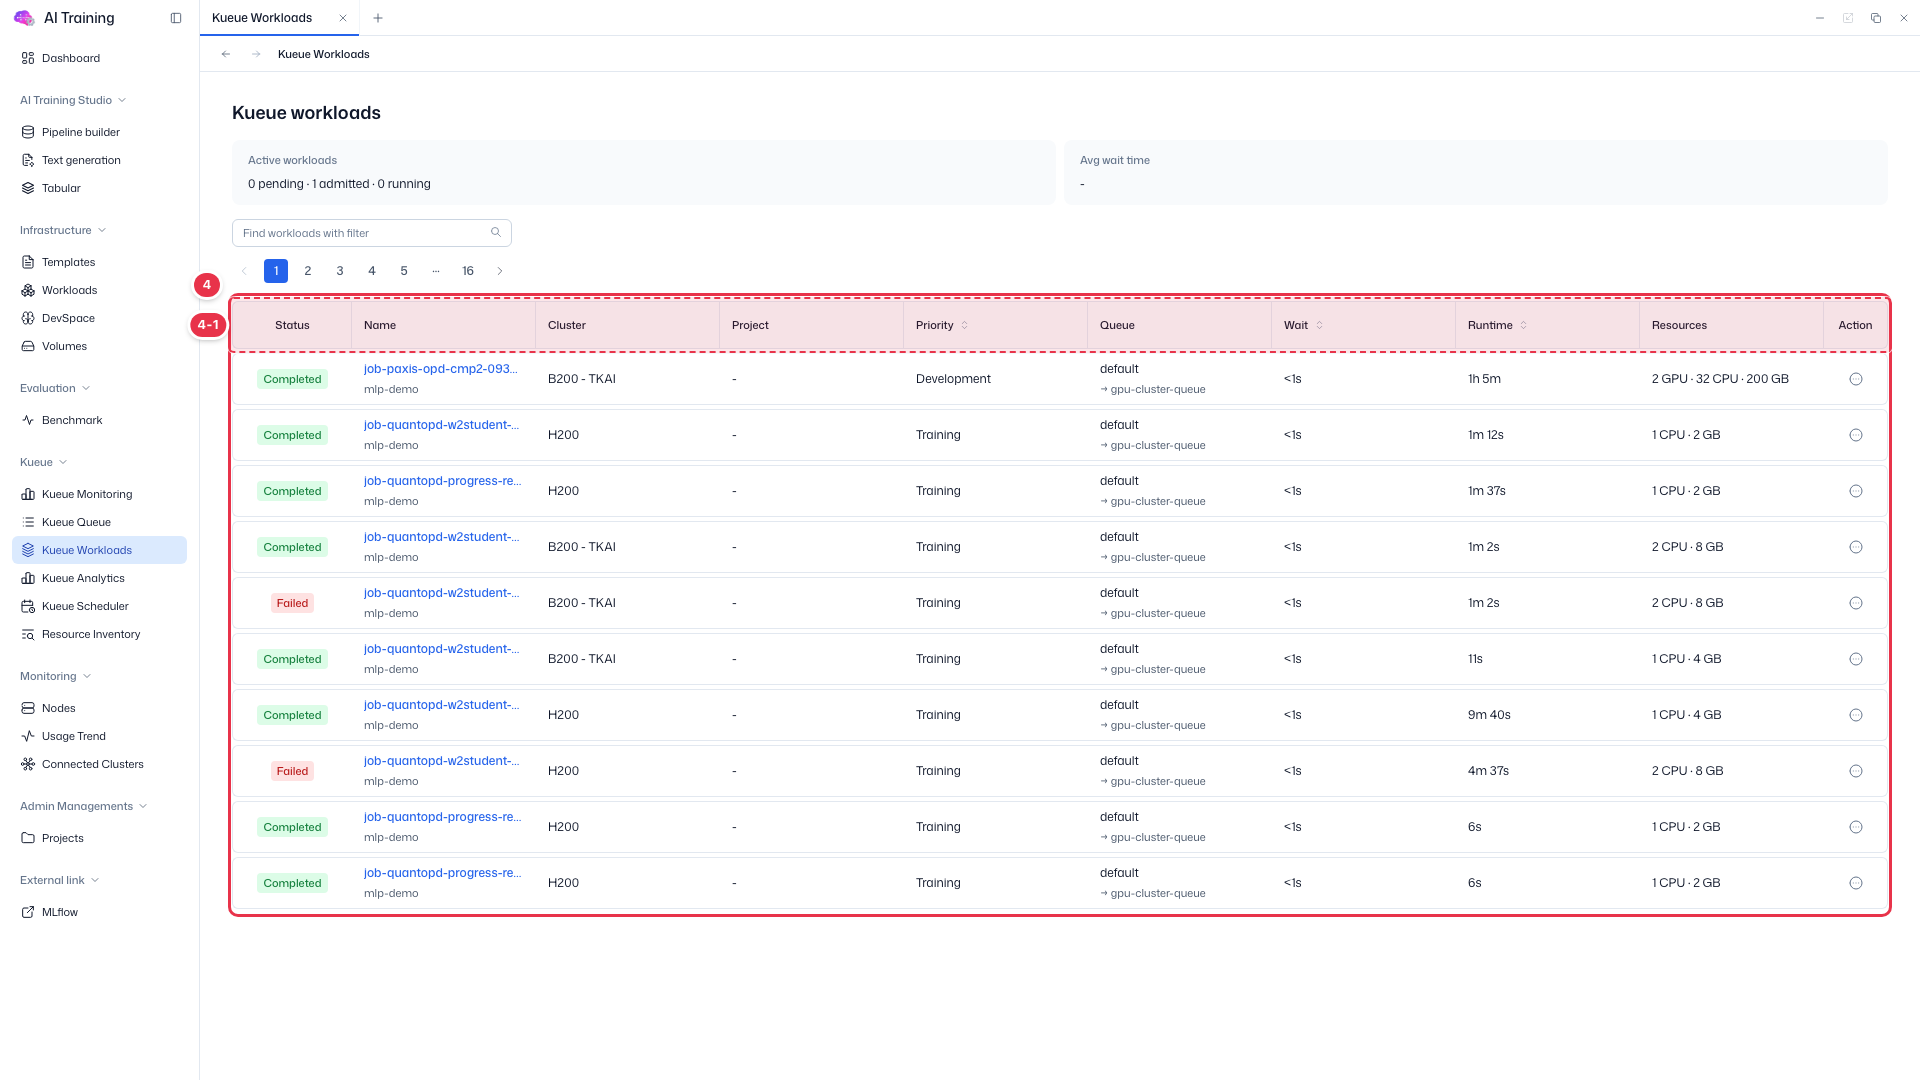Collapse the AI Training Studio section
Viewport: 1920px width, 1080px height.
(x=73, y=100)
